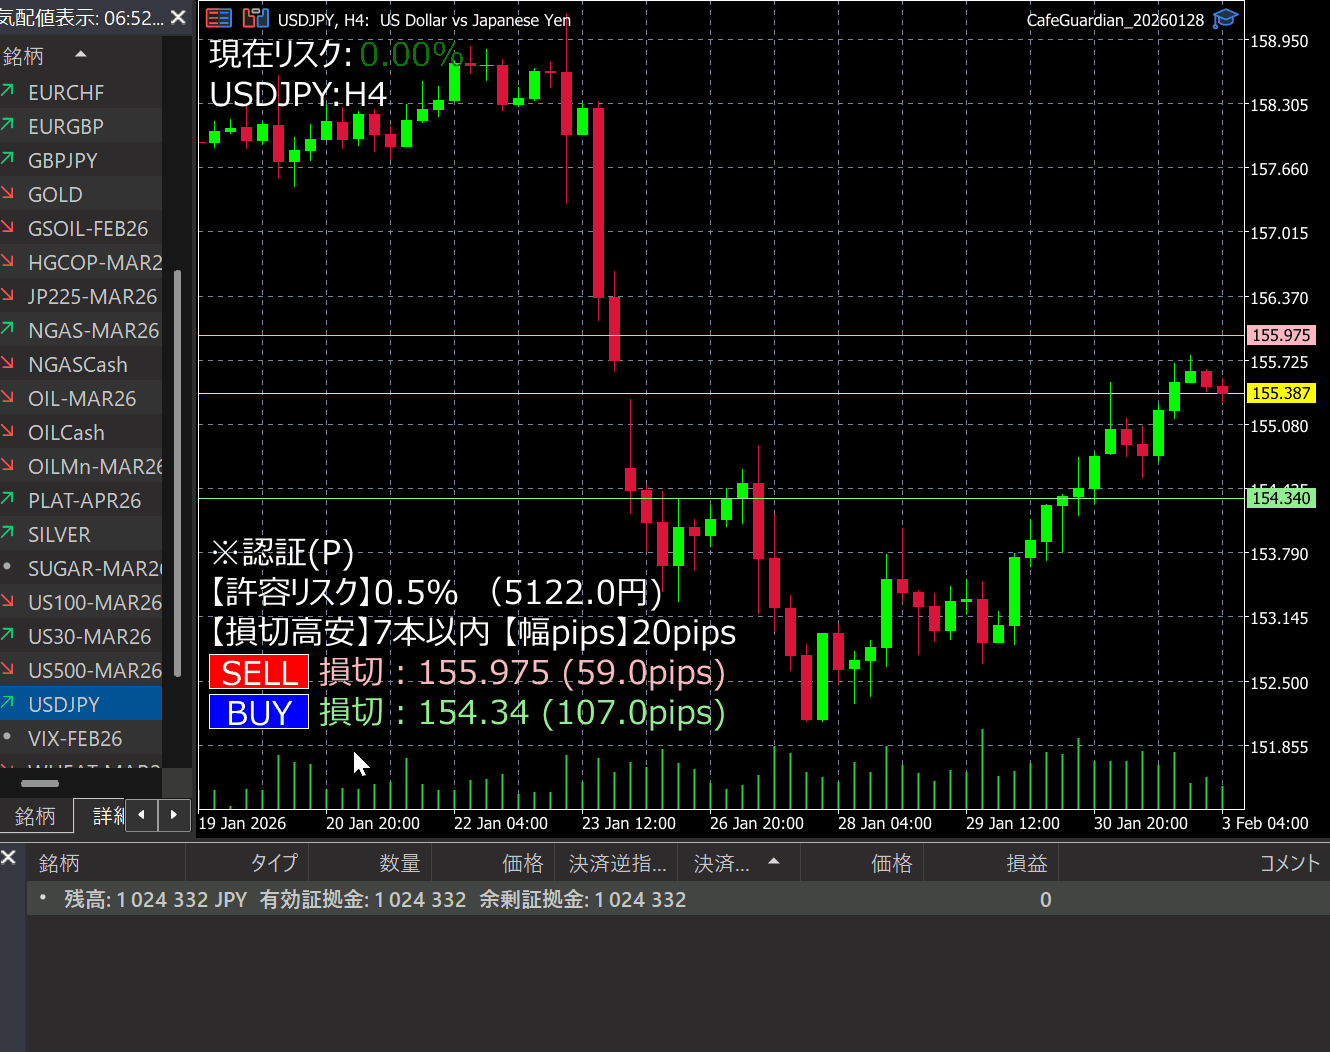Close the bottom Toolbox panel
Image resolution: width=1330 pixels, height=1052 pixels.
click(9, 857)
